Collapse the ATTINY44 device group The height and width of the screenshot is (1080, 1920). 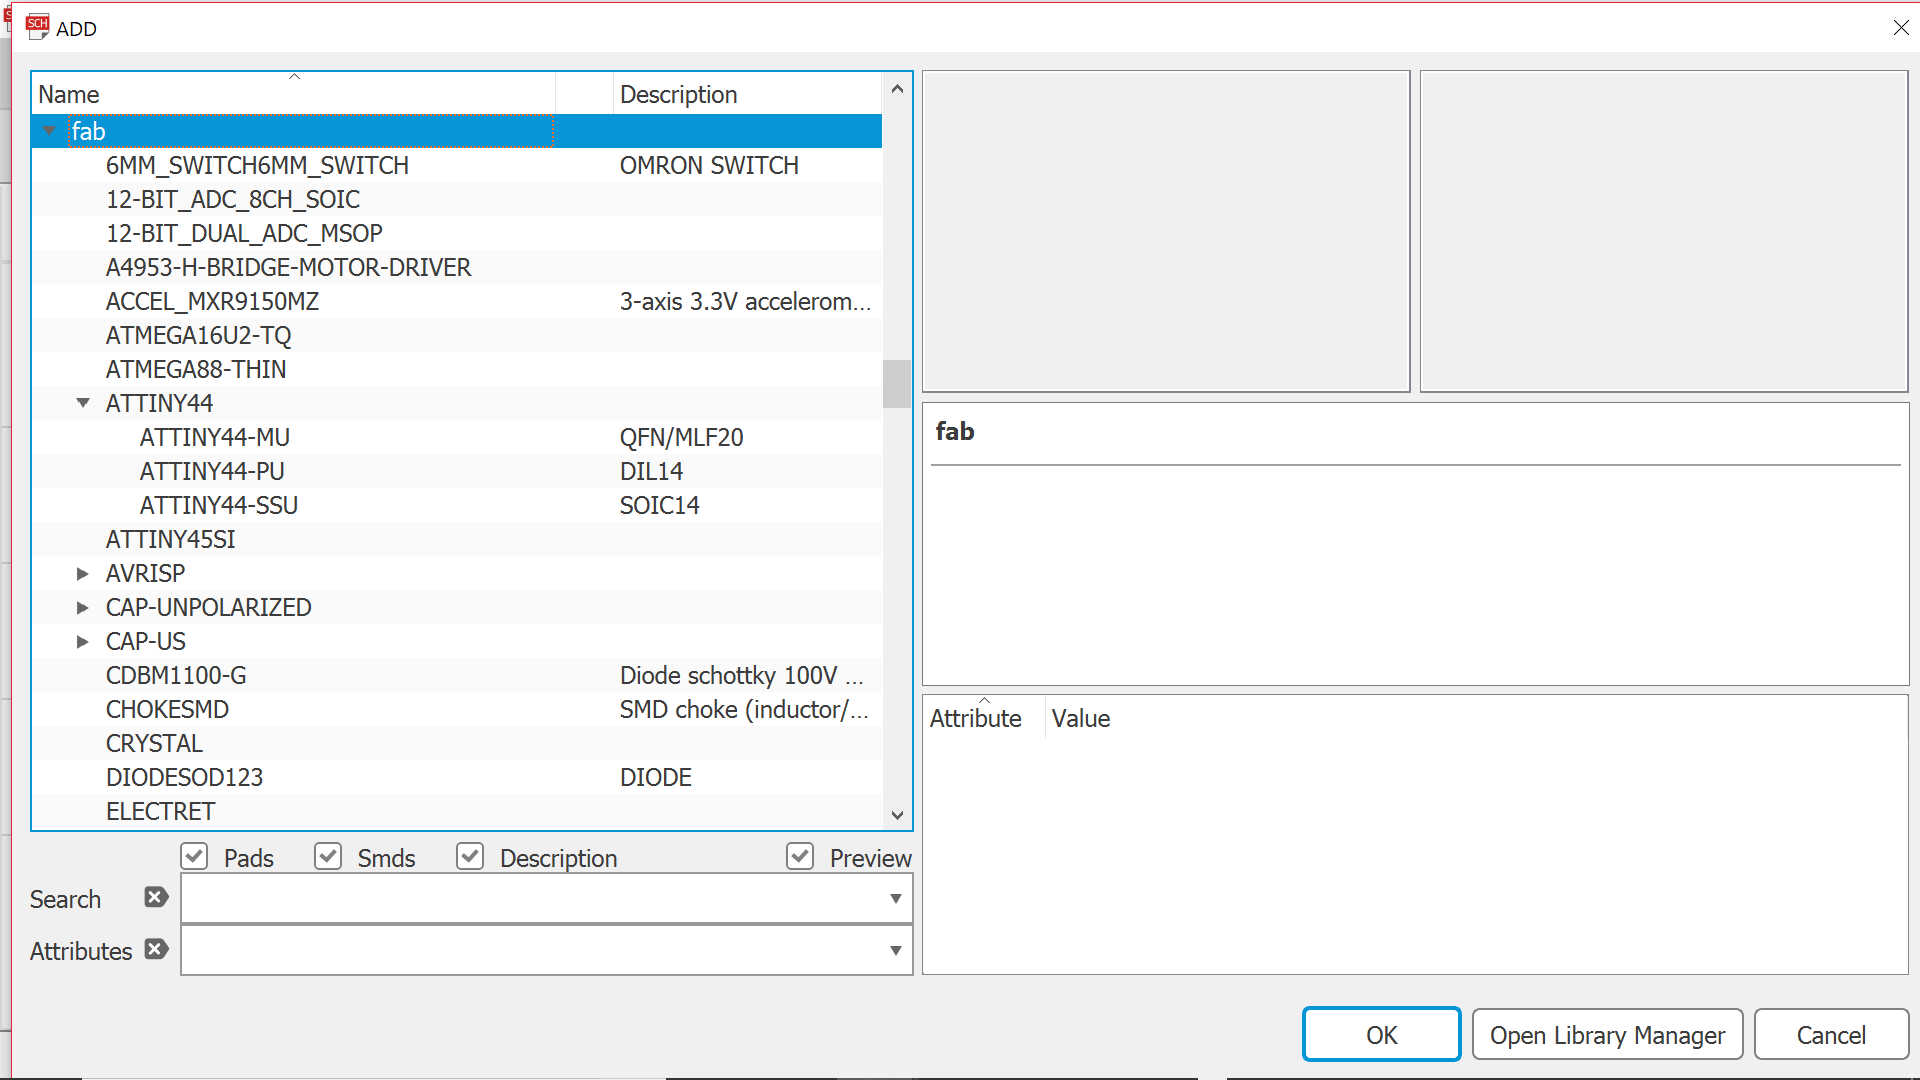83,403
